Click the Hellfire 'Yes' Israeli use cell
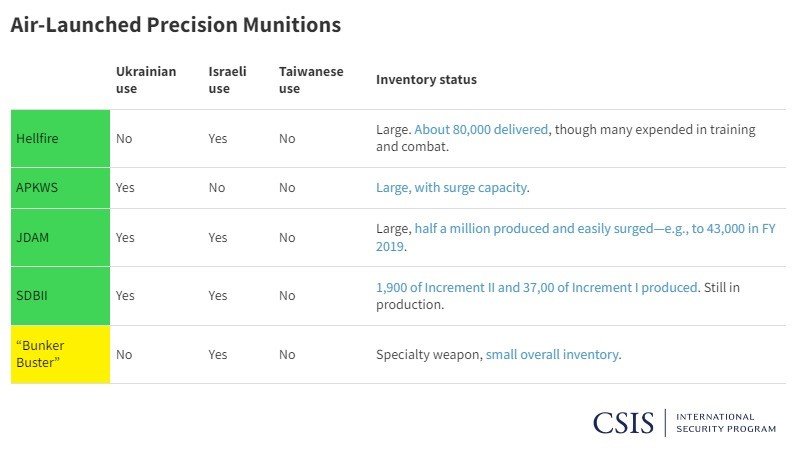Image resolution: width=796 pixels, height=462 pixels. coord(218,138)
